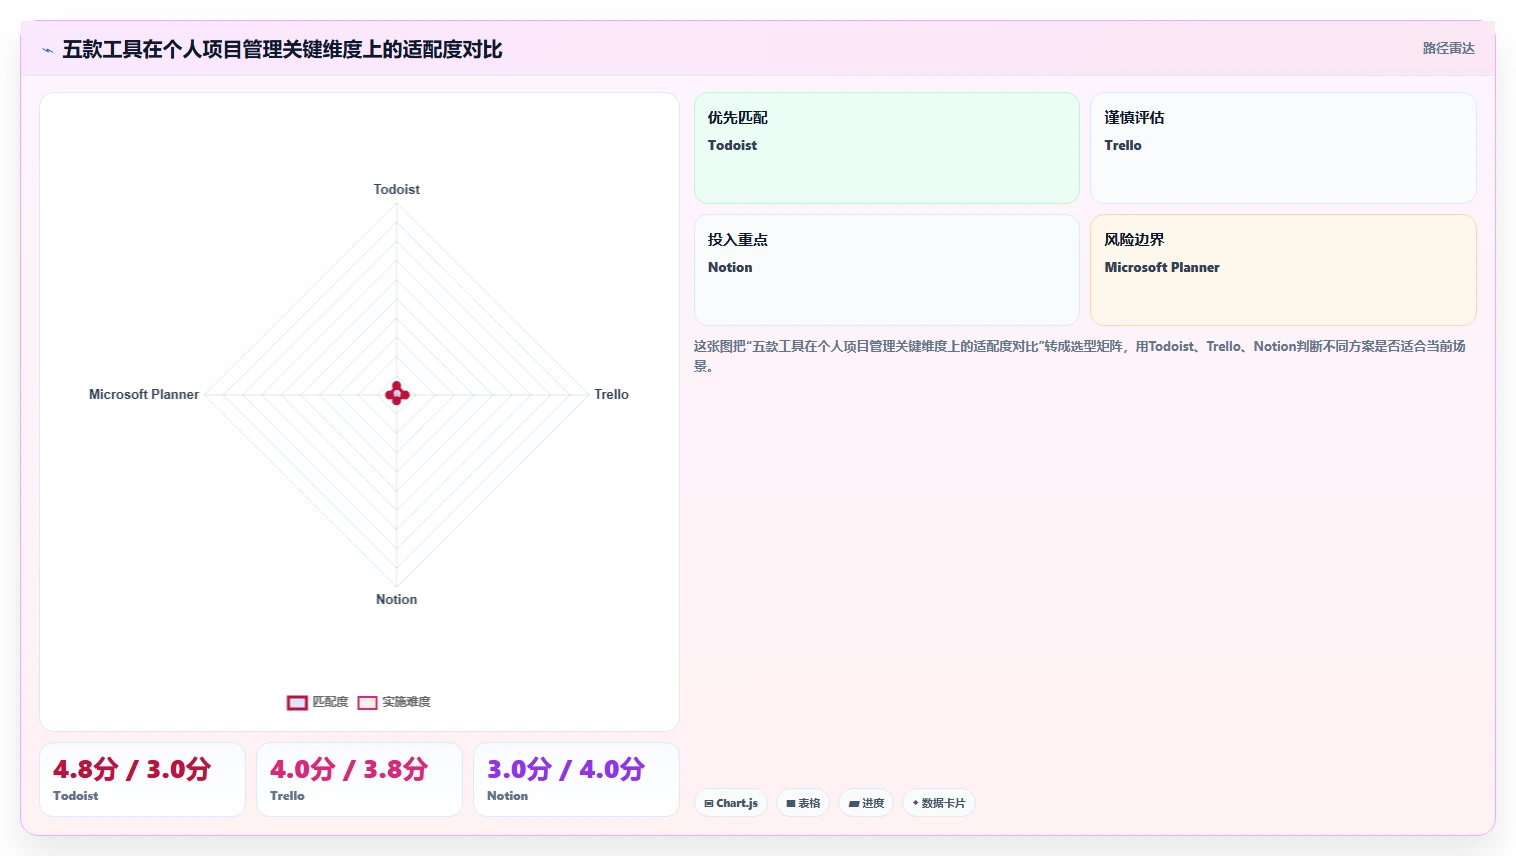Image resolution: width=1516 pixels, height=856 pixels.
Task: Click the description paragraph under the cards
Action: click(1080, 356)
